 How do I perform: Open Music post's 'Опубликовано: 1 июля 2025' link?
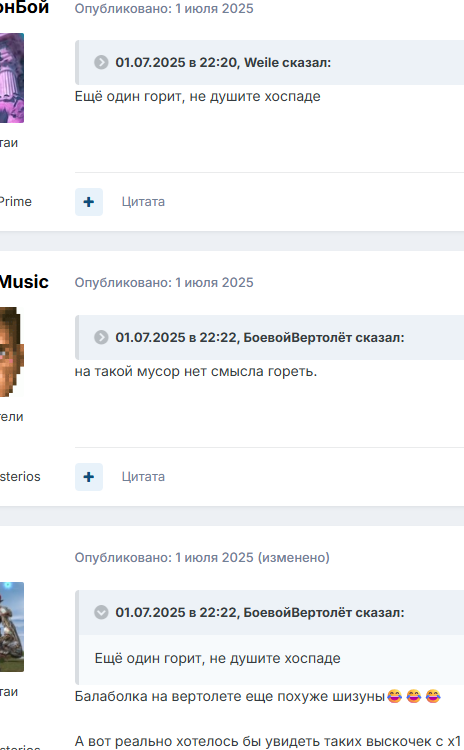click(x=164, y=283)
